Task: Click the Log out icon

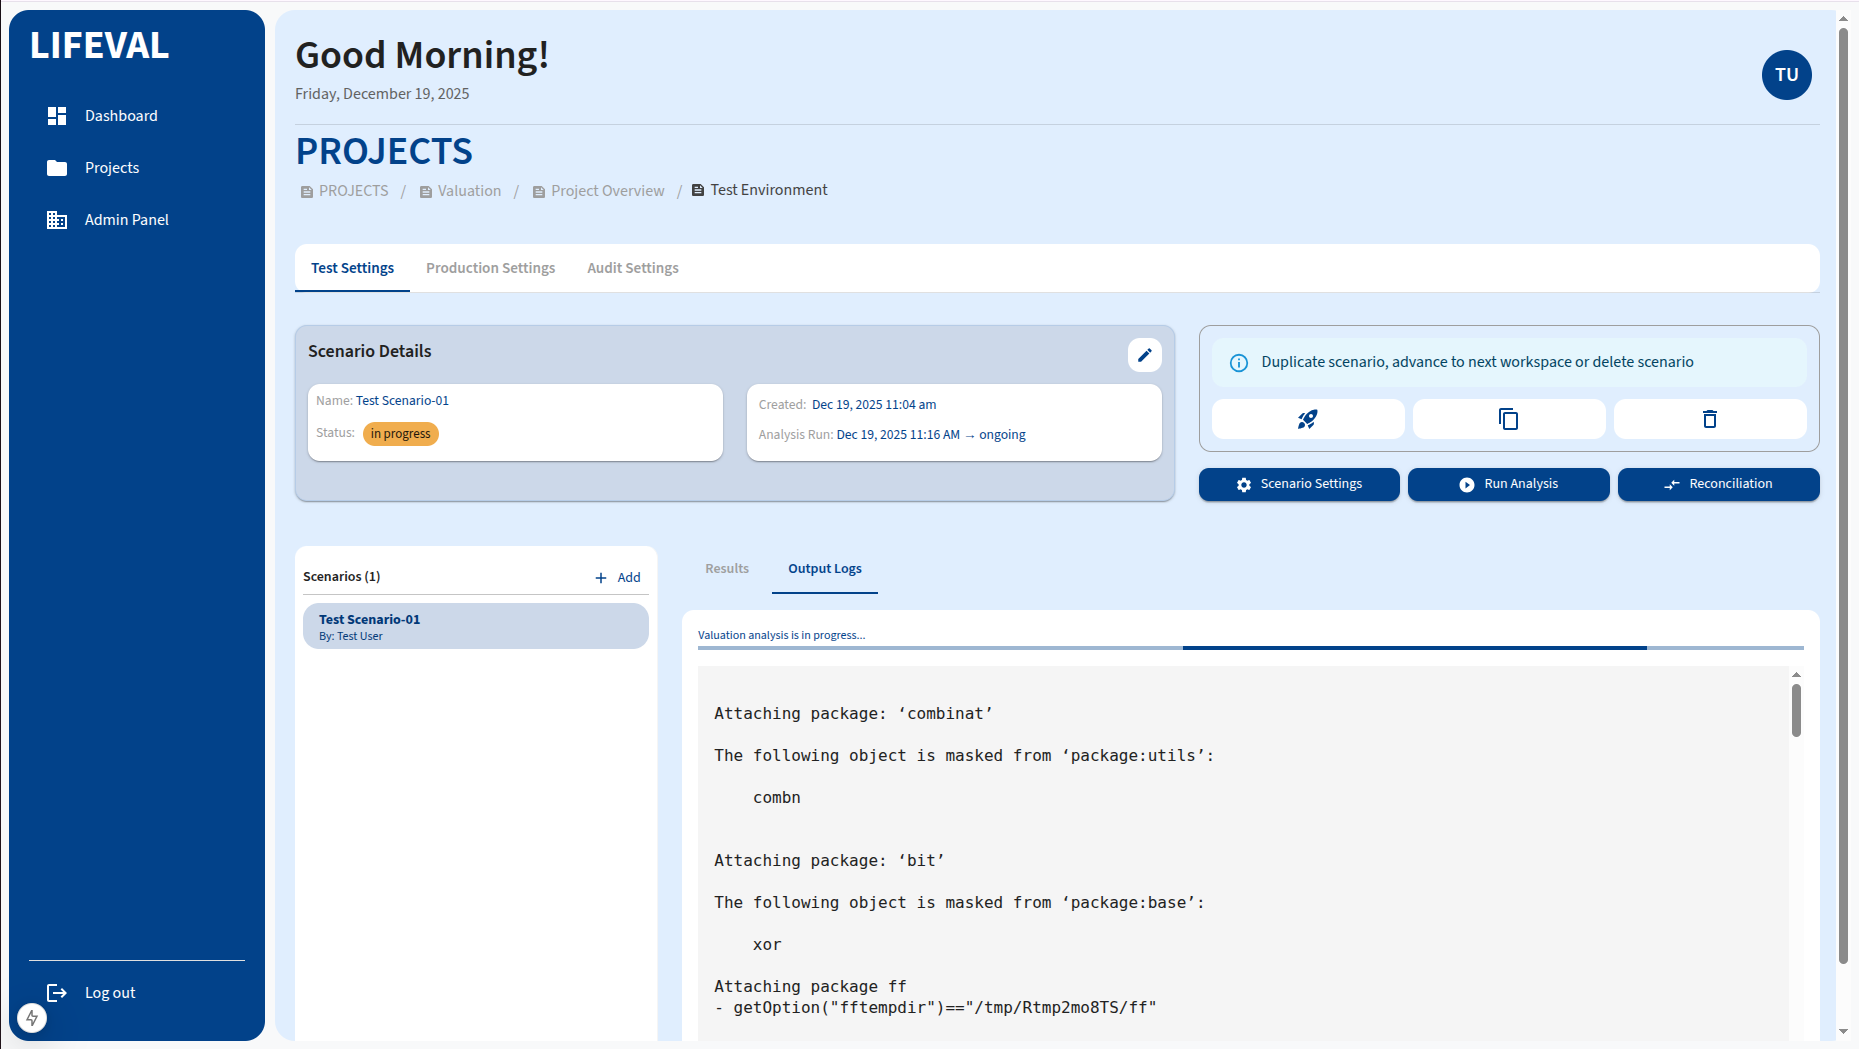Action: pos(57,992)
